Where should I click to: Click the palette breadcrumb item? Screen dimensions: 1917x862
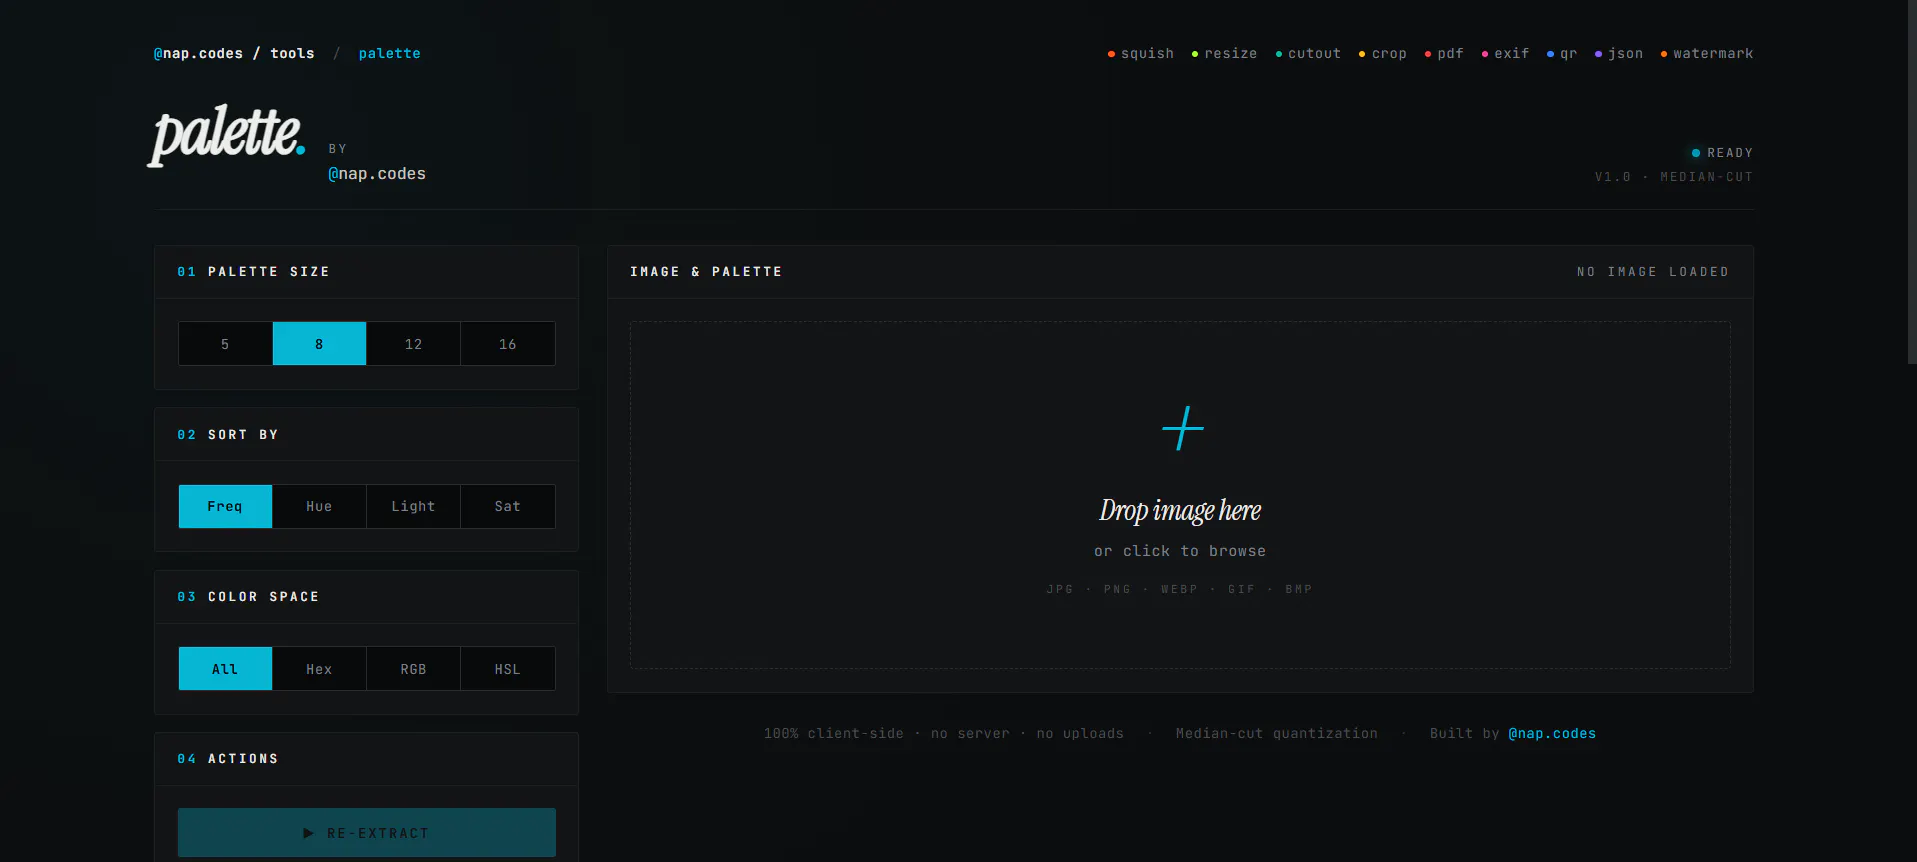point(390,54)
